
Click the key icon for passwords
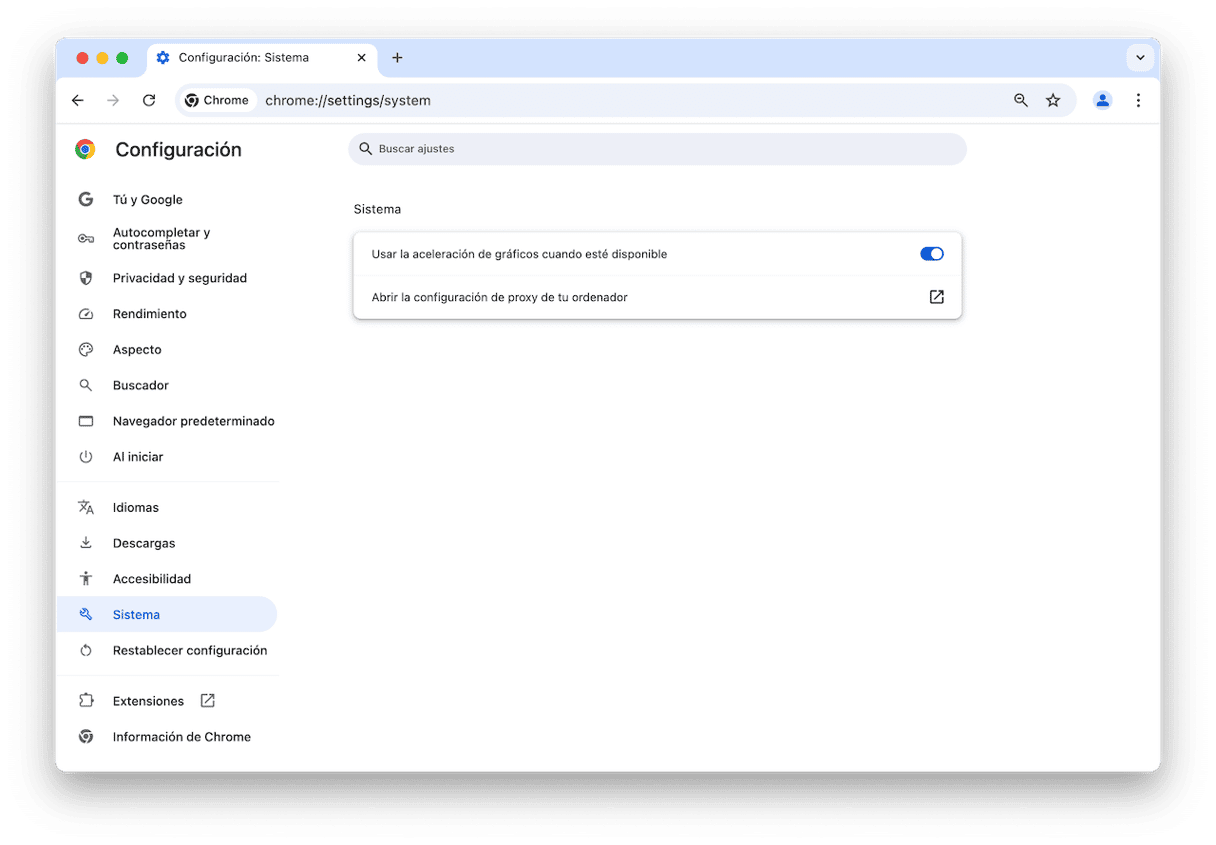(x=86, y=239)
